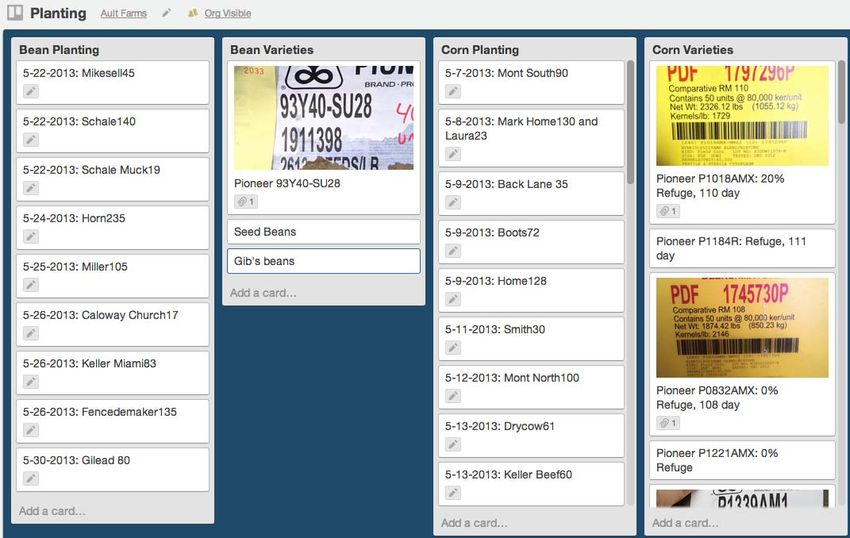Add a card to Corn Varieties list
The height and width of the screenshot is (538, 850).
[x=685, y=523]
